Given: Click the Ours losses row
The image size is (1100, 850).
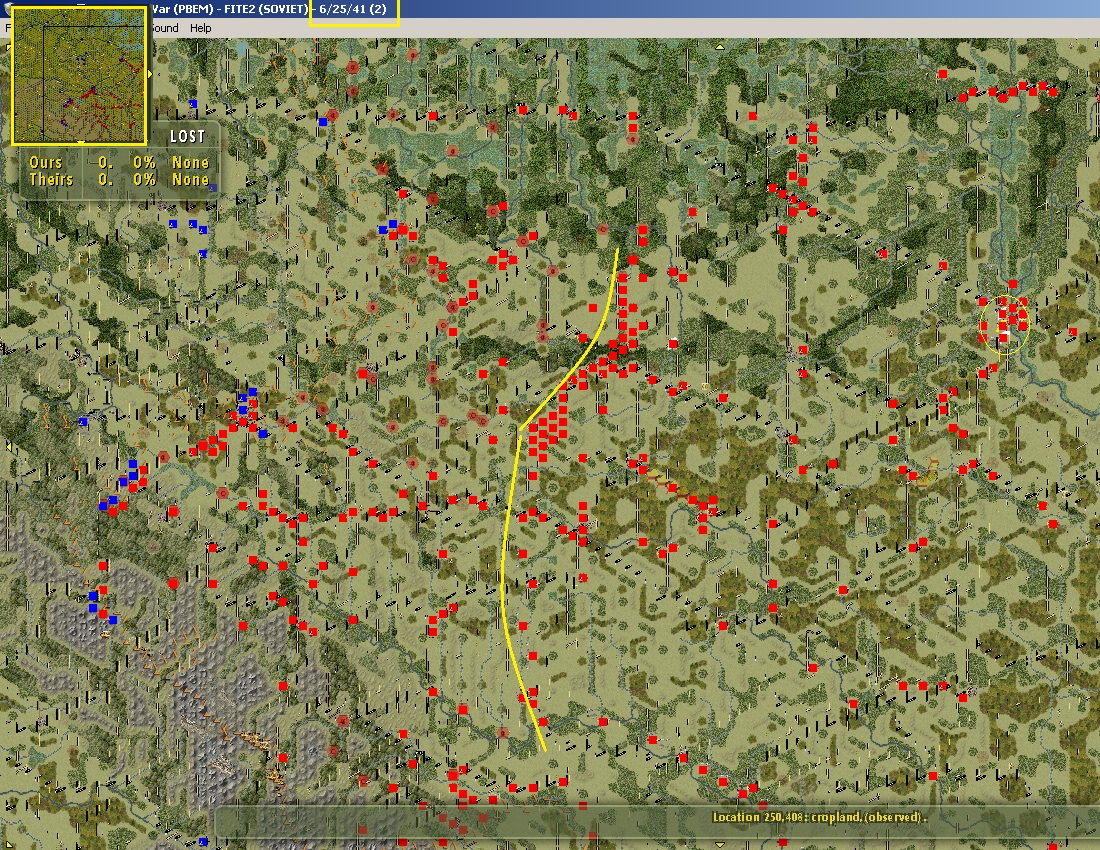Looking at the screenshot, I should [119, 163].
